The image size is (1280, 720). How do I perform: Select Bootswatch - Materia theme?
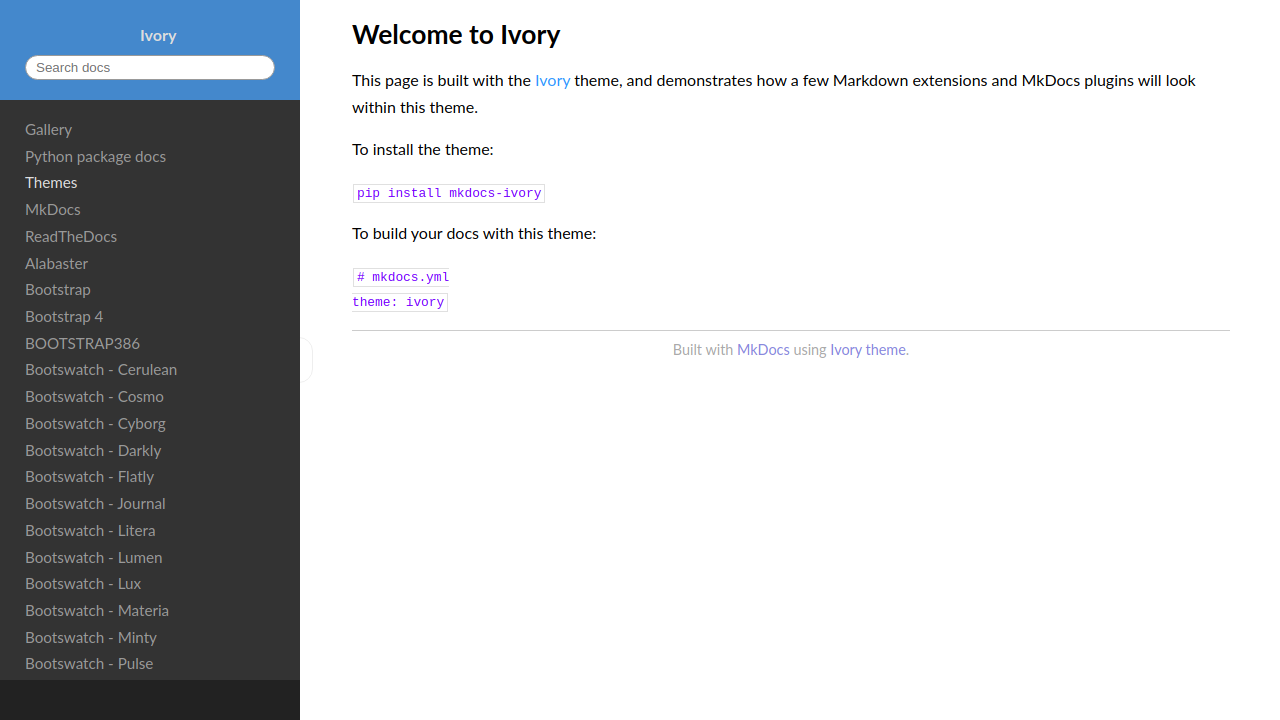[x=97, y=610]
